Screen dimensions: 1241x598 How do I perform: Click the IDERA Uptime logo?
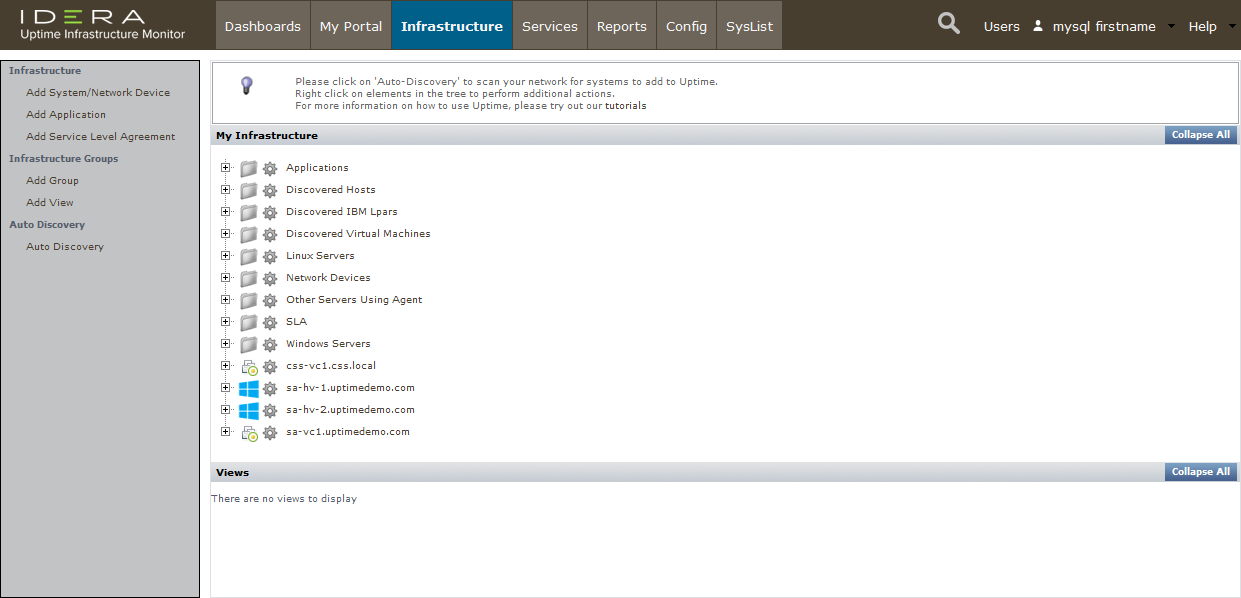[102, 25]
